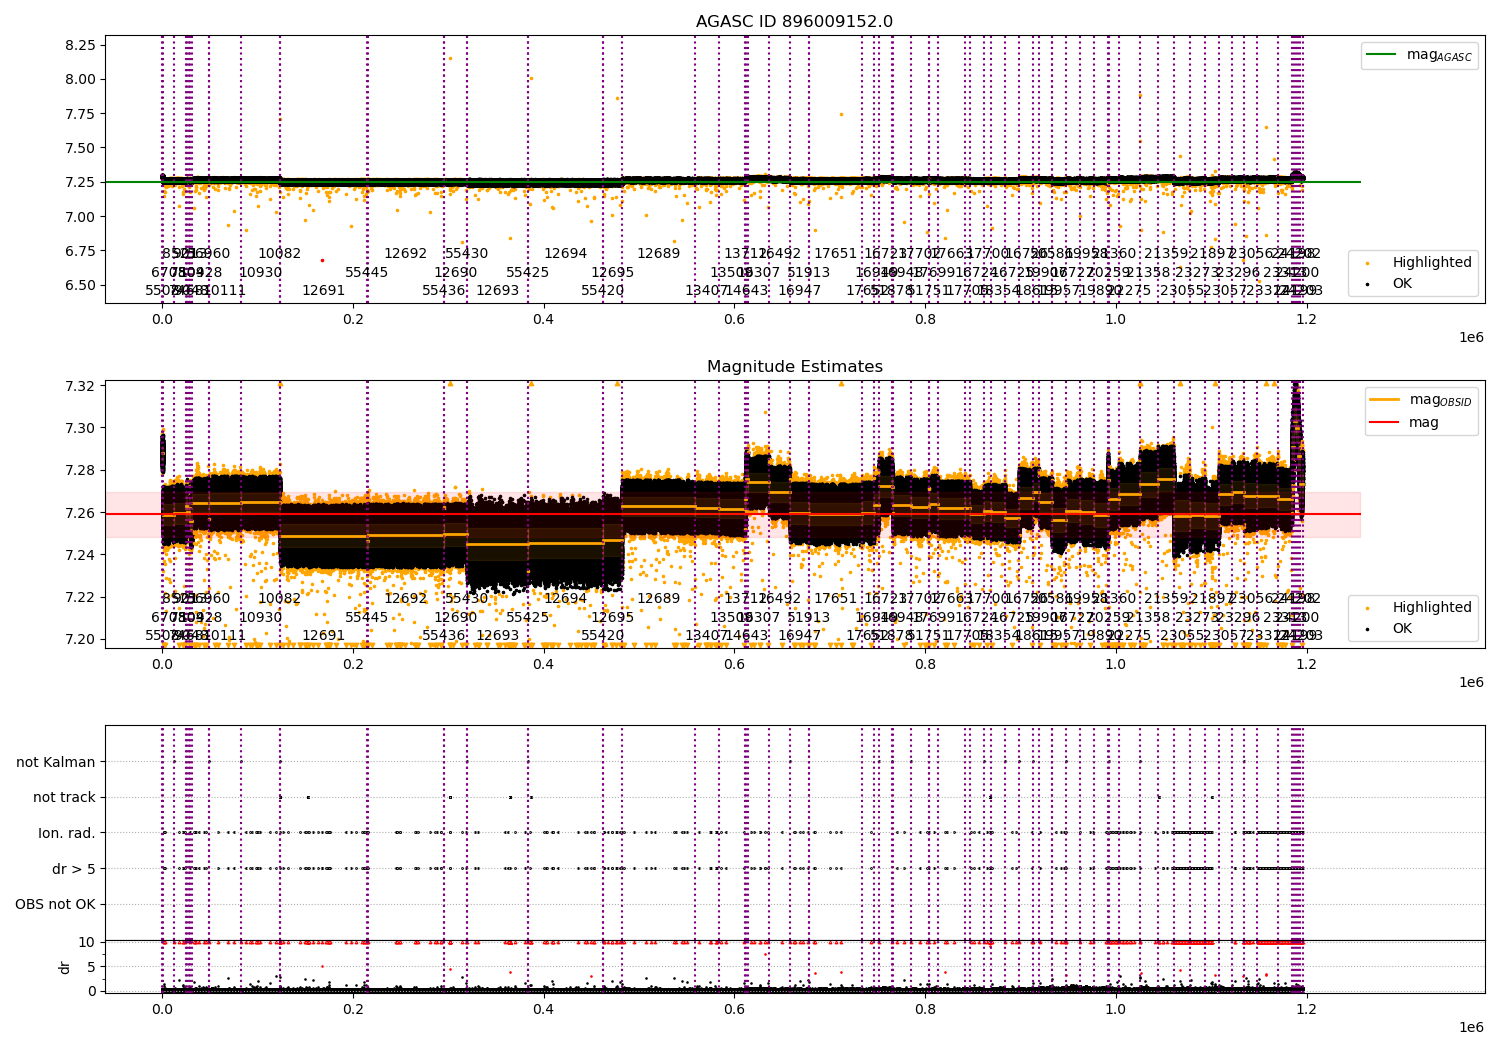The image size is (1500, 1050).
Task: Click the 10 tick on the dr axis
Action: tap(87, 942)
